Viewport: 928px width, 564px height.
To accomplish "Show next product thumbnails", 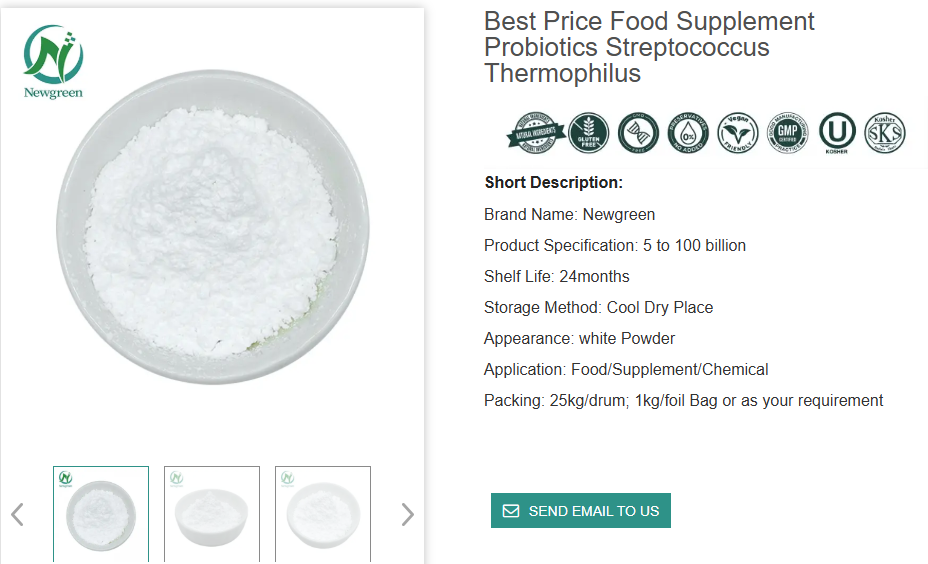I will 407,514.
